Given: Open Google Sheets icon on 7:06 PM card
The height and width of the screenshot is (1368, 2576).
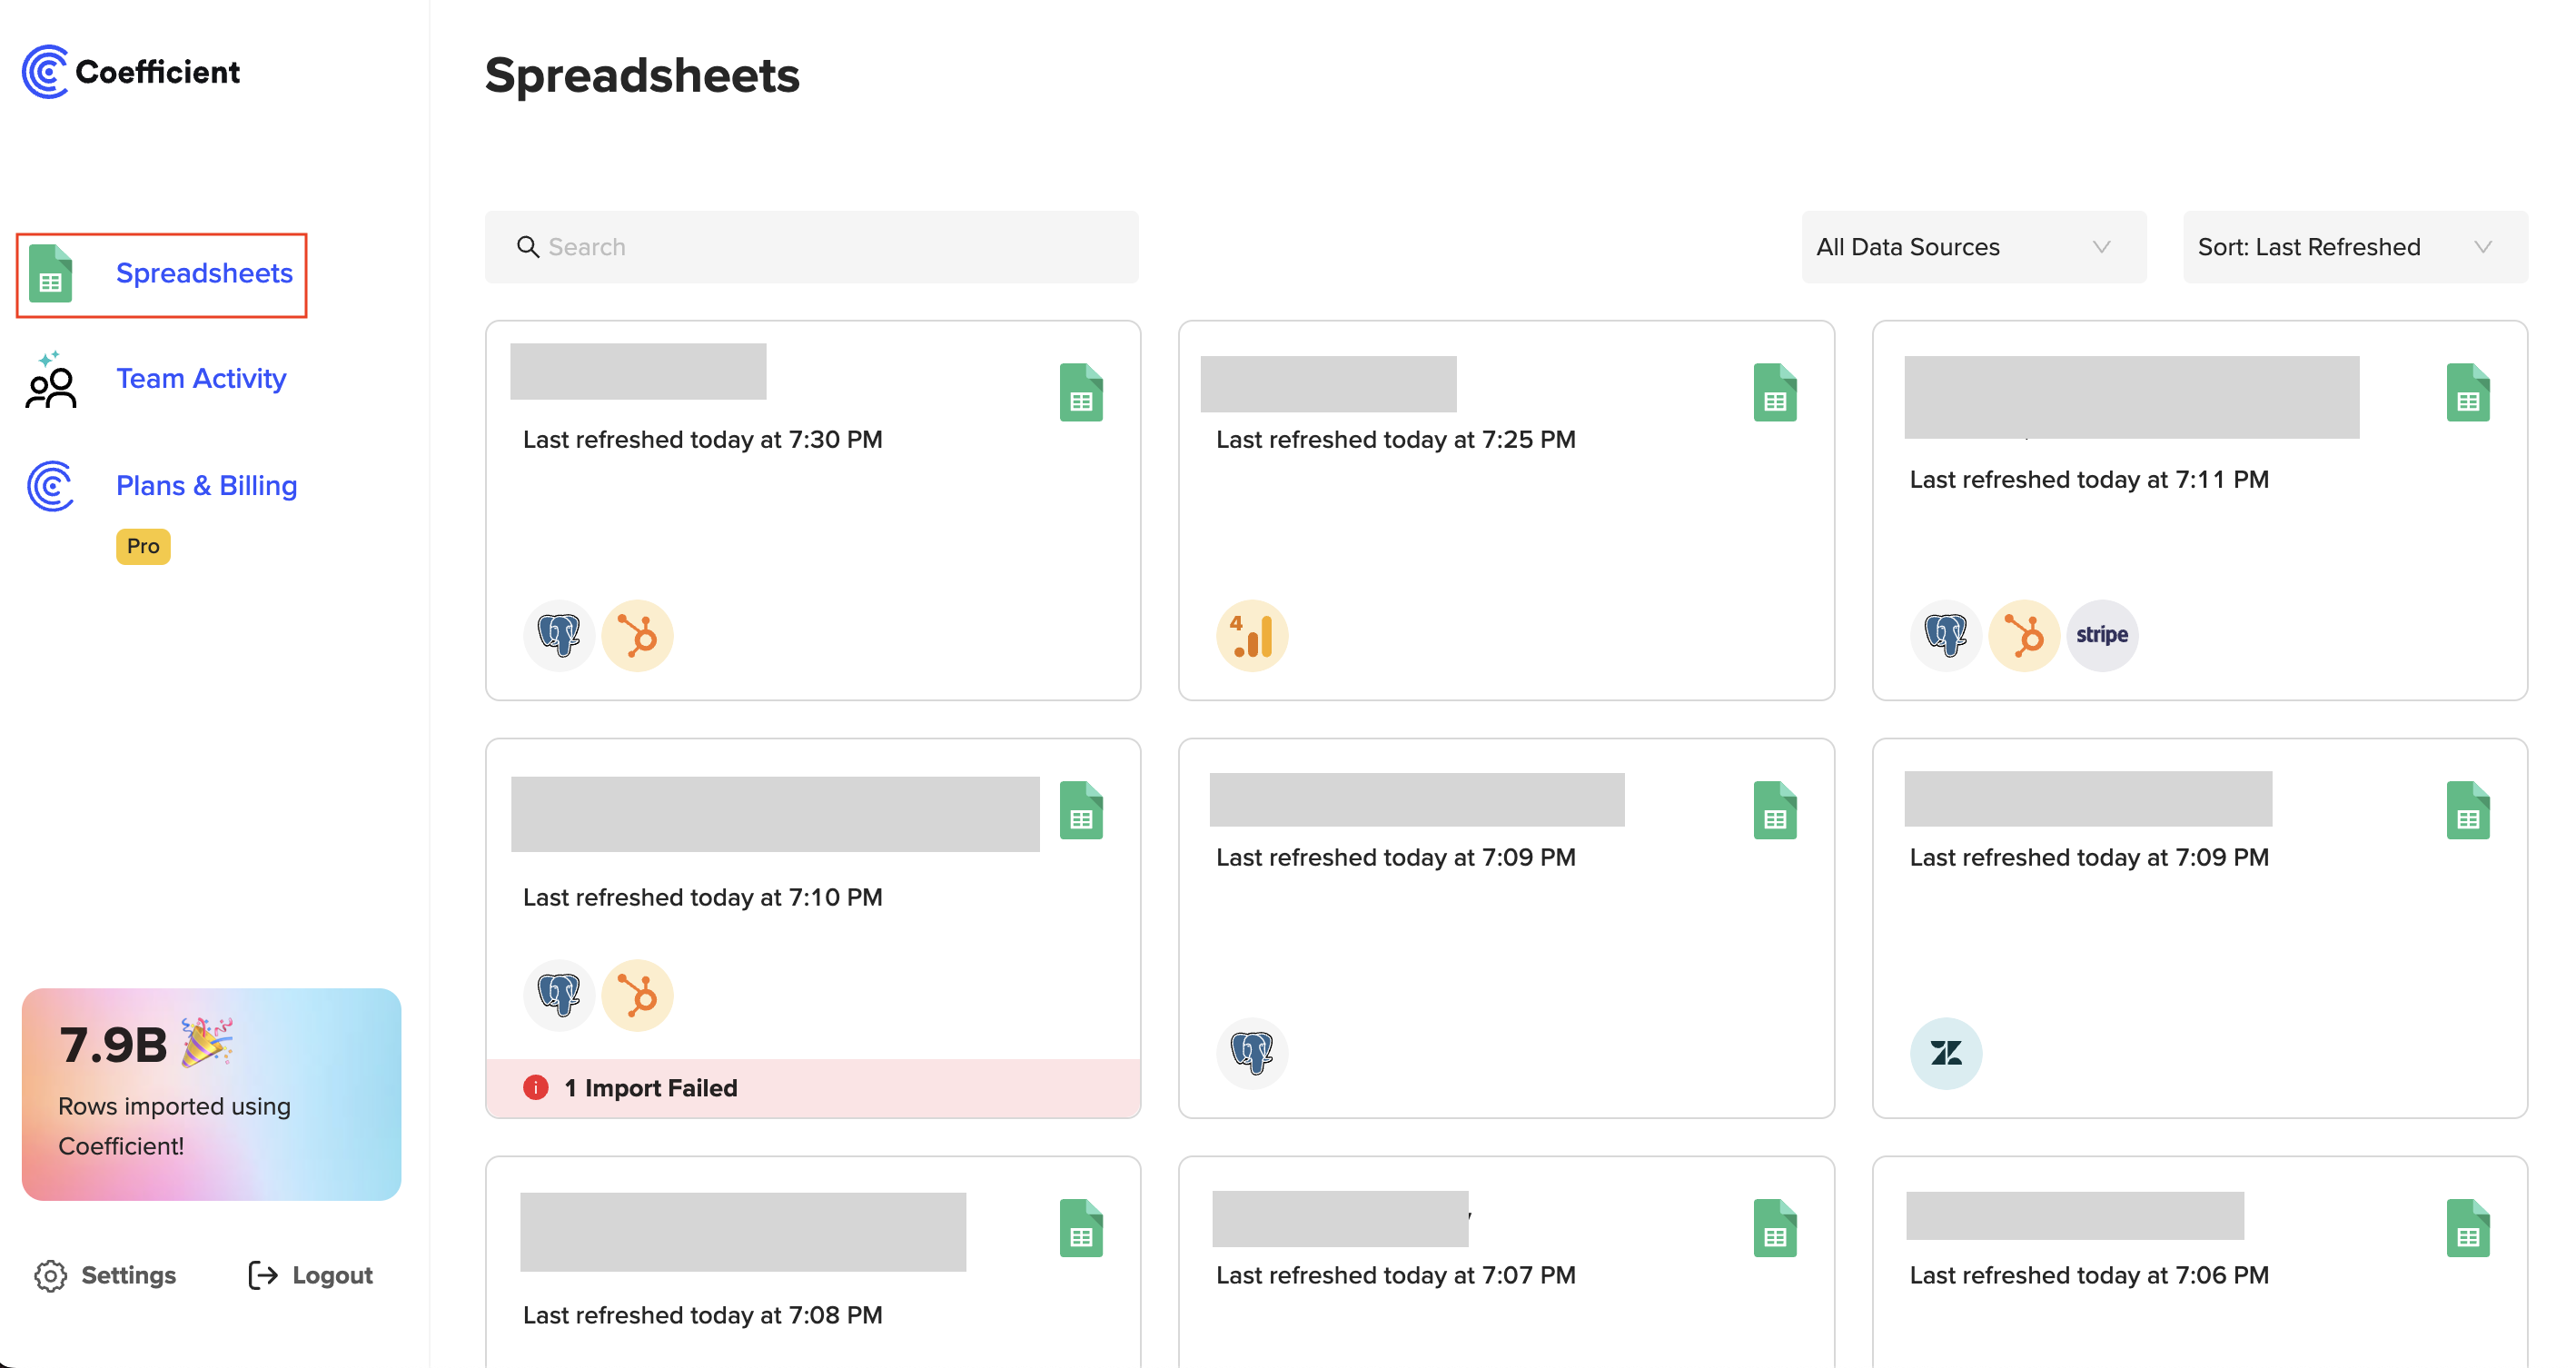Looking at the screenshot, I should point(2467,1228).
